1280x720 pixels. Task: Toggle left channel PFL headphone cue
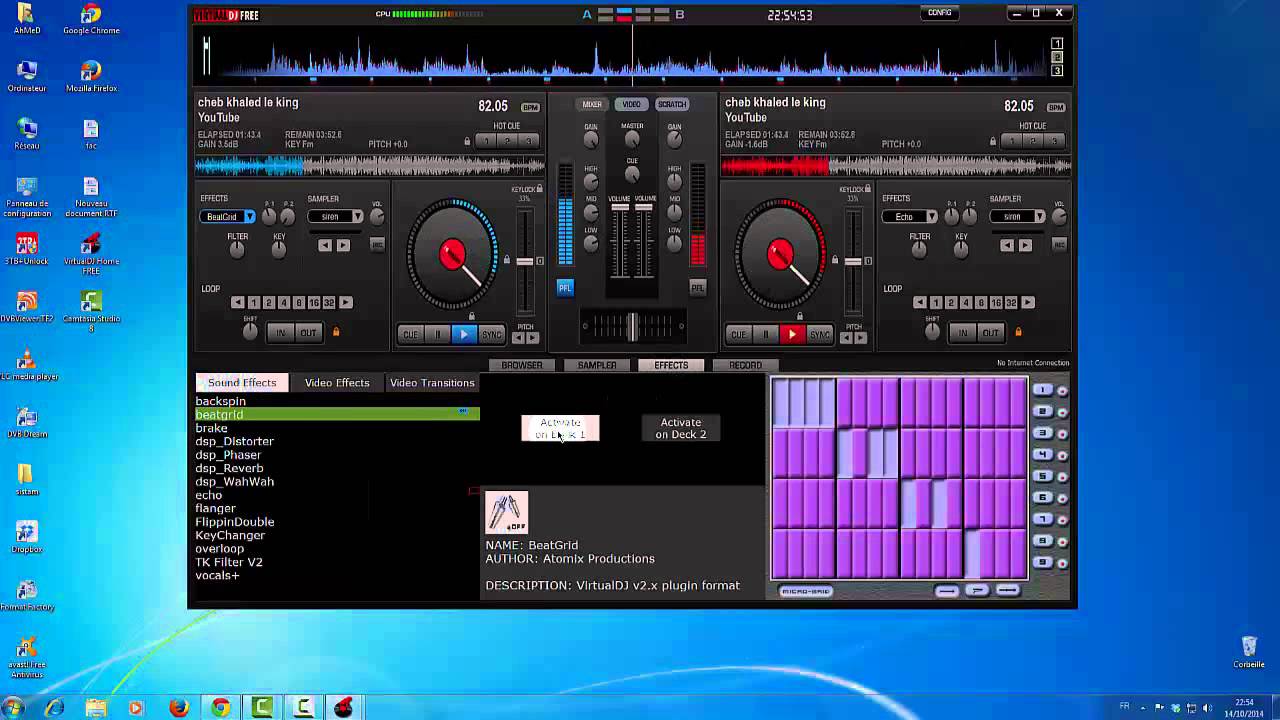565,287
